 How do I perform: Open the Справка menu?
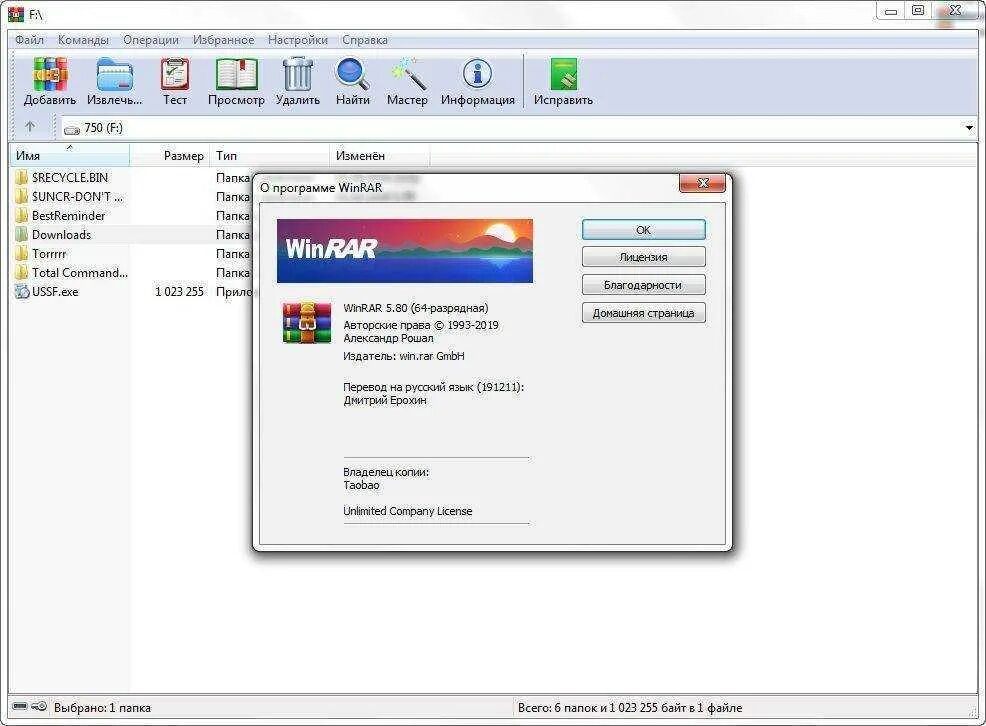pyautogui.click(x=365, y=40)
